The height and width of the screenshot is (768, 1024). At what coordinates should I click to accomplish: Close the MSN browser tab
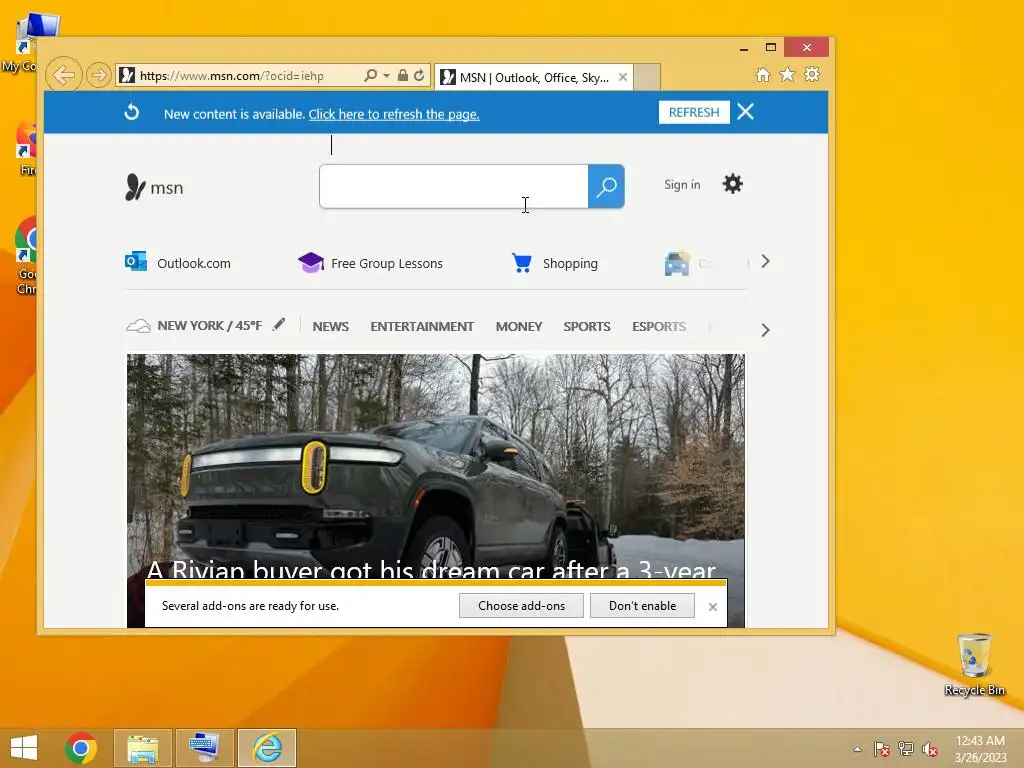623,77
